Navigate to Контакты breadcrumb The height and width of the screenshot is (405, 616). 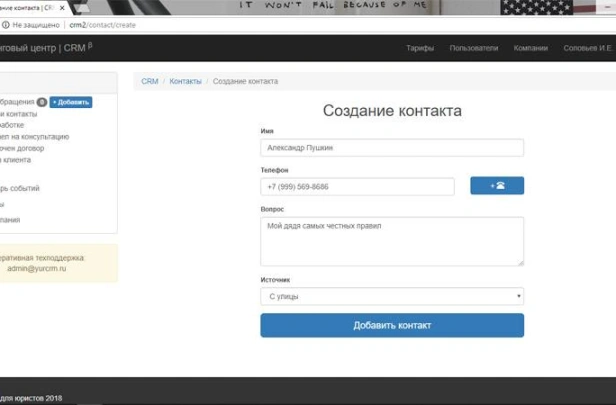(x=185, y=81)
